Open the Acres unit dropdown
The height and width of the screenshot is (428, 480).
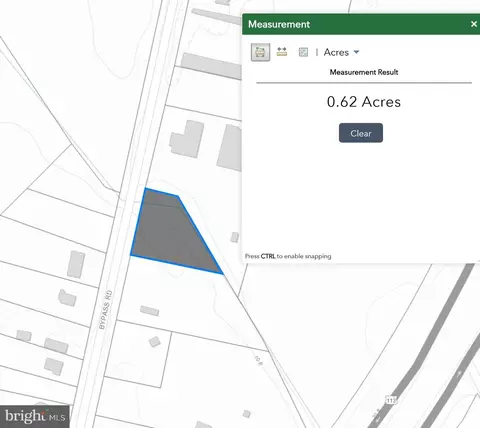(341, 52)
